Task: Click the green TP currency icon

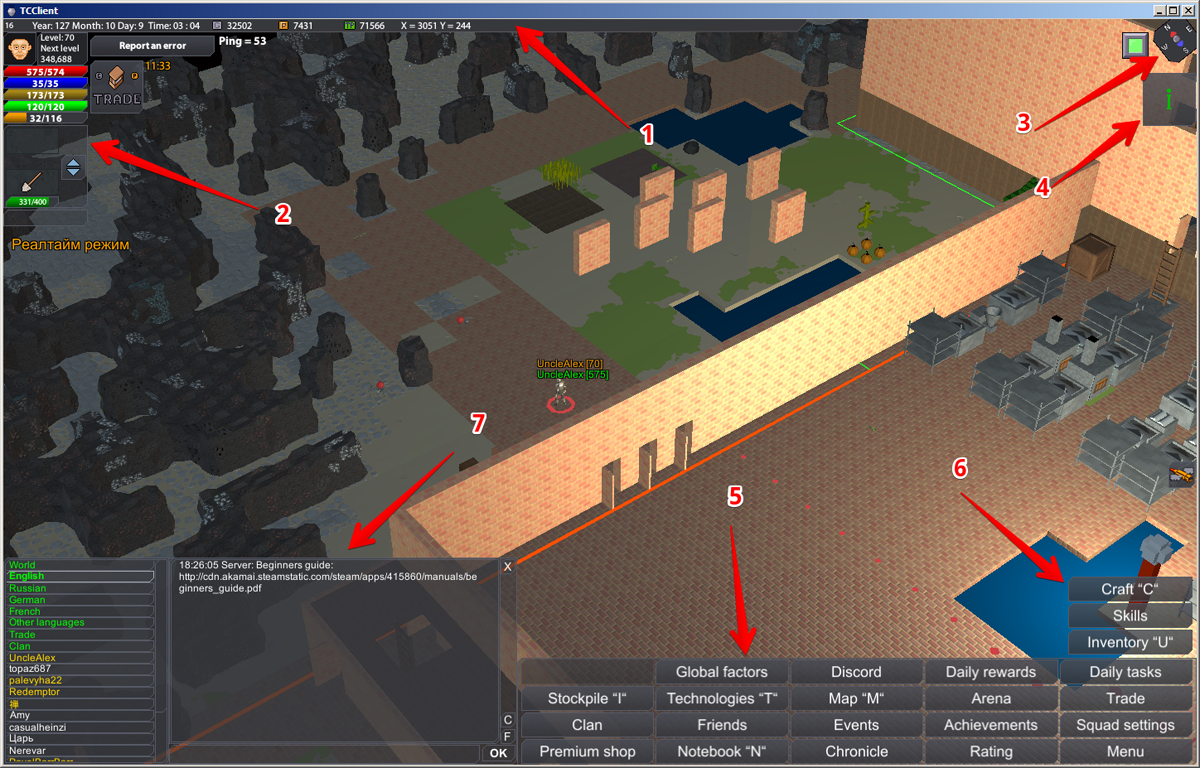Action: [349, 25]
